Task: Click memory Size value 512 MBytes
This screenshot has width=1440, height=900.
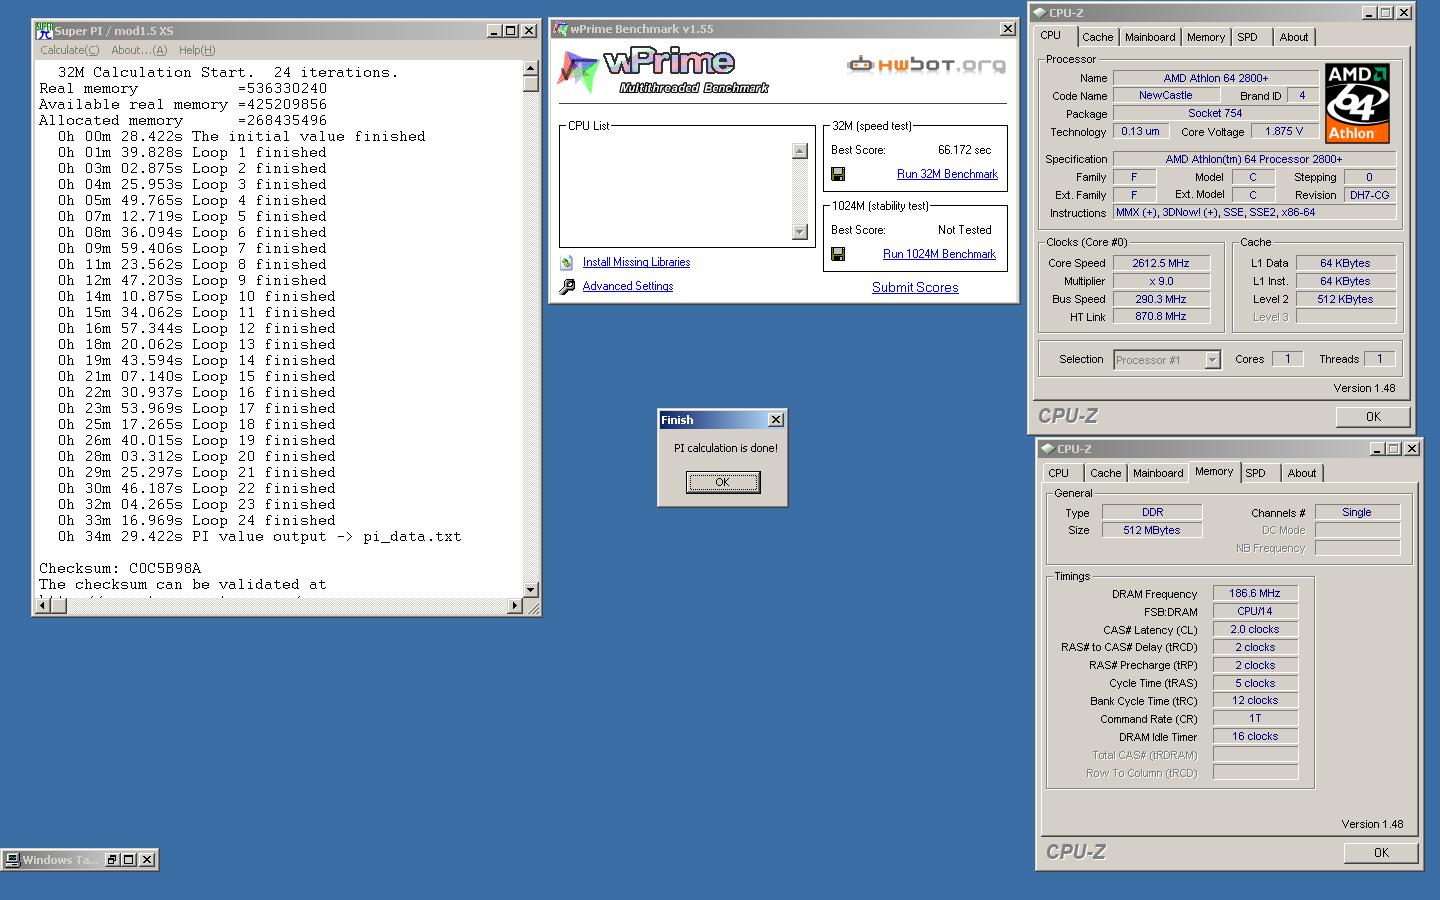Action: point(1152,530)
